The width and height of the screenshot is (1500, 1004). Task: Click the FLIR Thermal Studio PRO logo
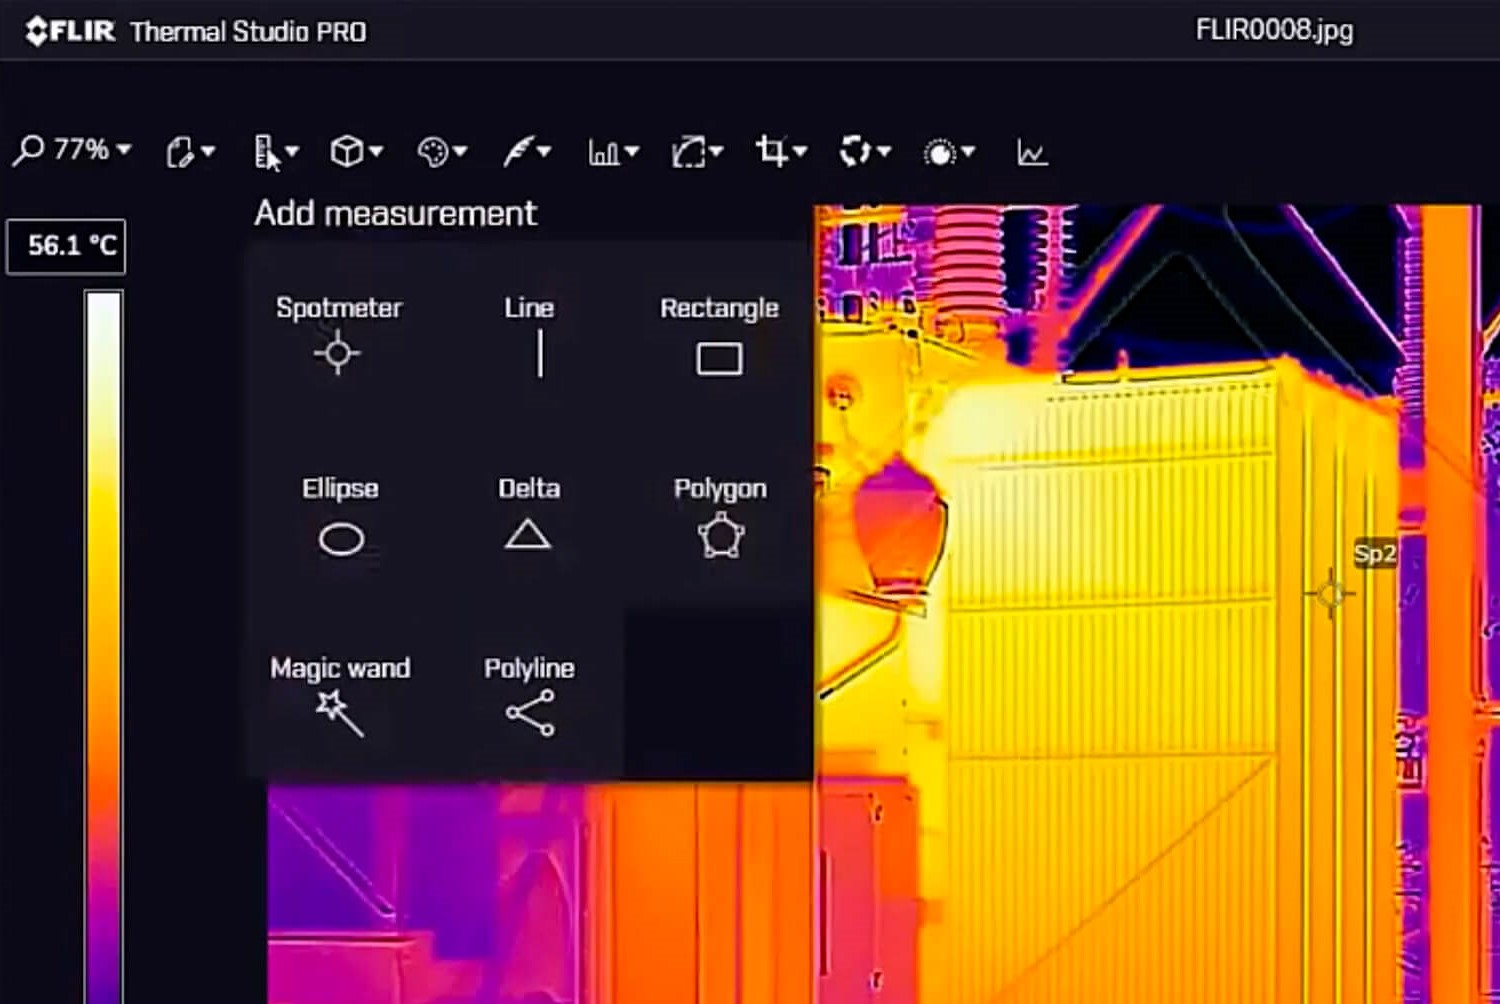coord(196,31)
